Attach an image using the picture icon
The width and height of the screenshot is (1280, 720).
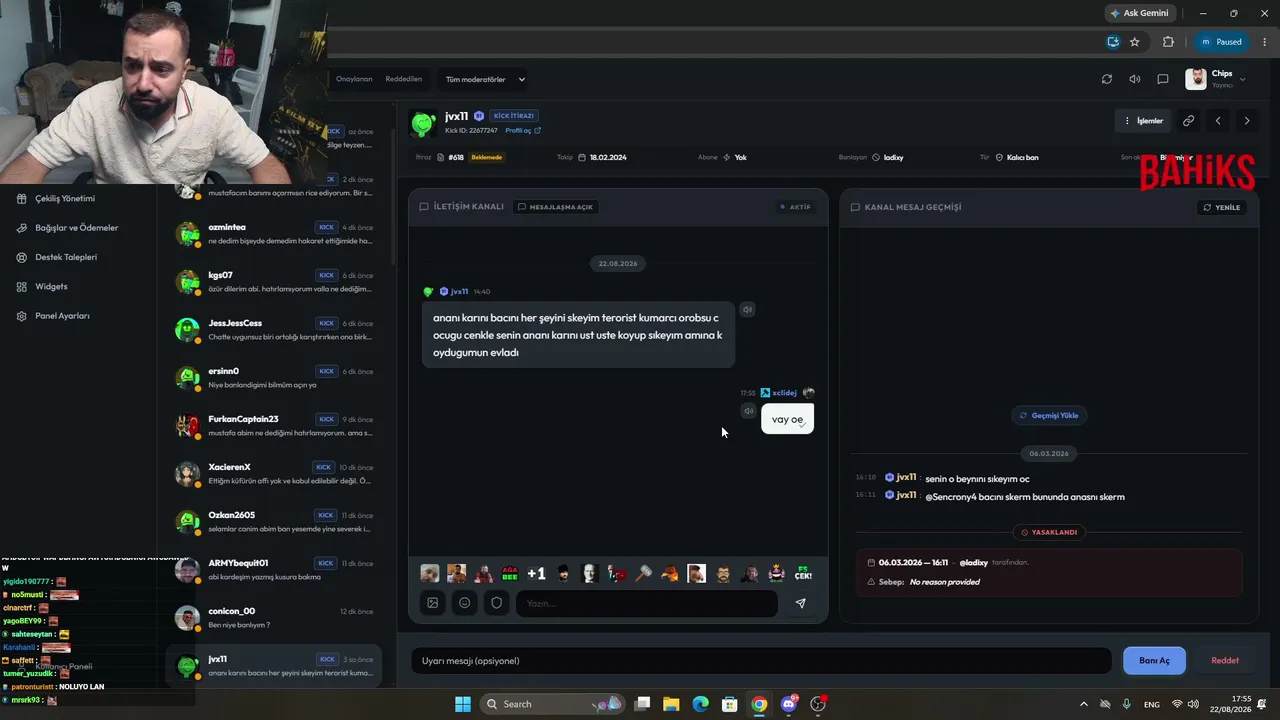pyautogui.click(x=433, y=603)
